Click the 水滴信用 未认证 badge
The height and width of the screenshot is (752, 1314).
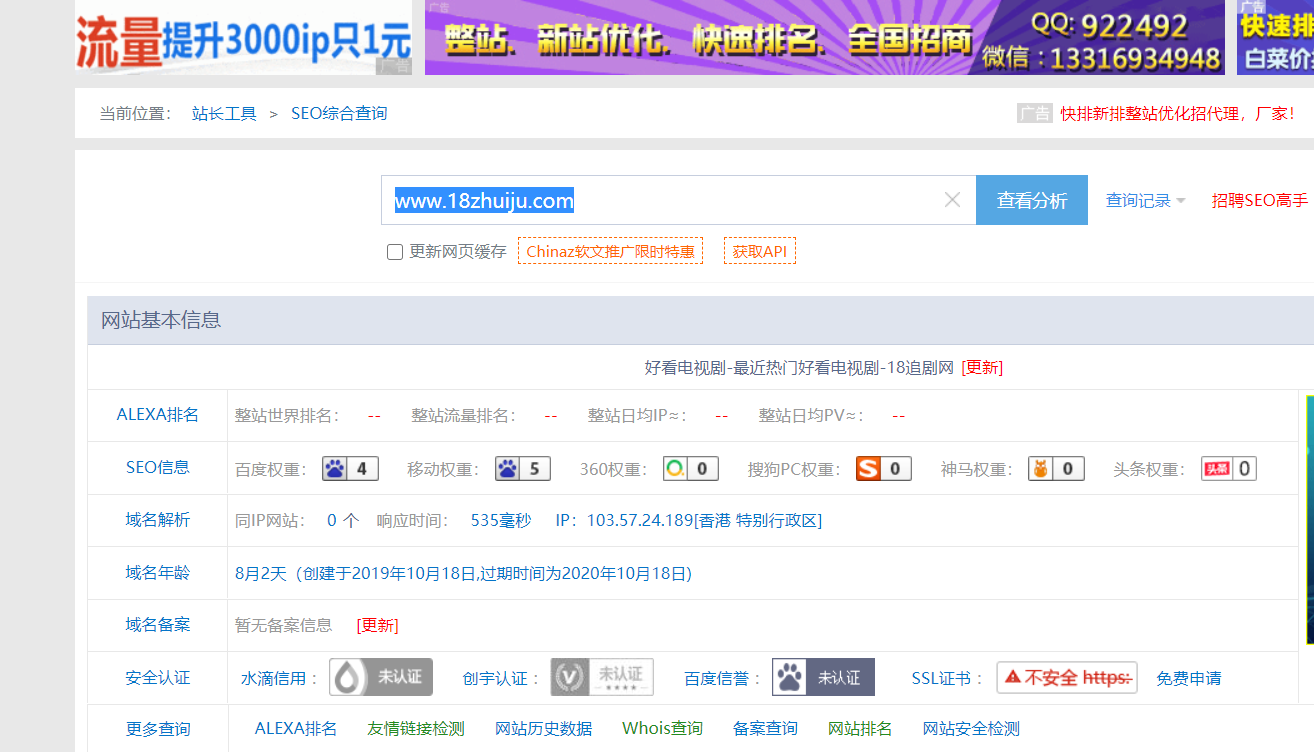point(380,677)
